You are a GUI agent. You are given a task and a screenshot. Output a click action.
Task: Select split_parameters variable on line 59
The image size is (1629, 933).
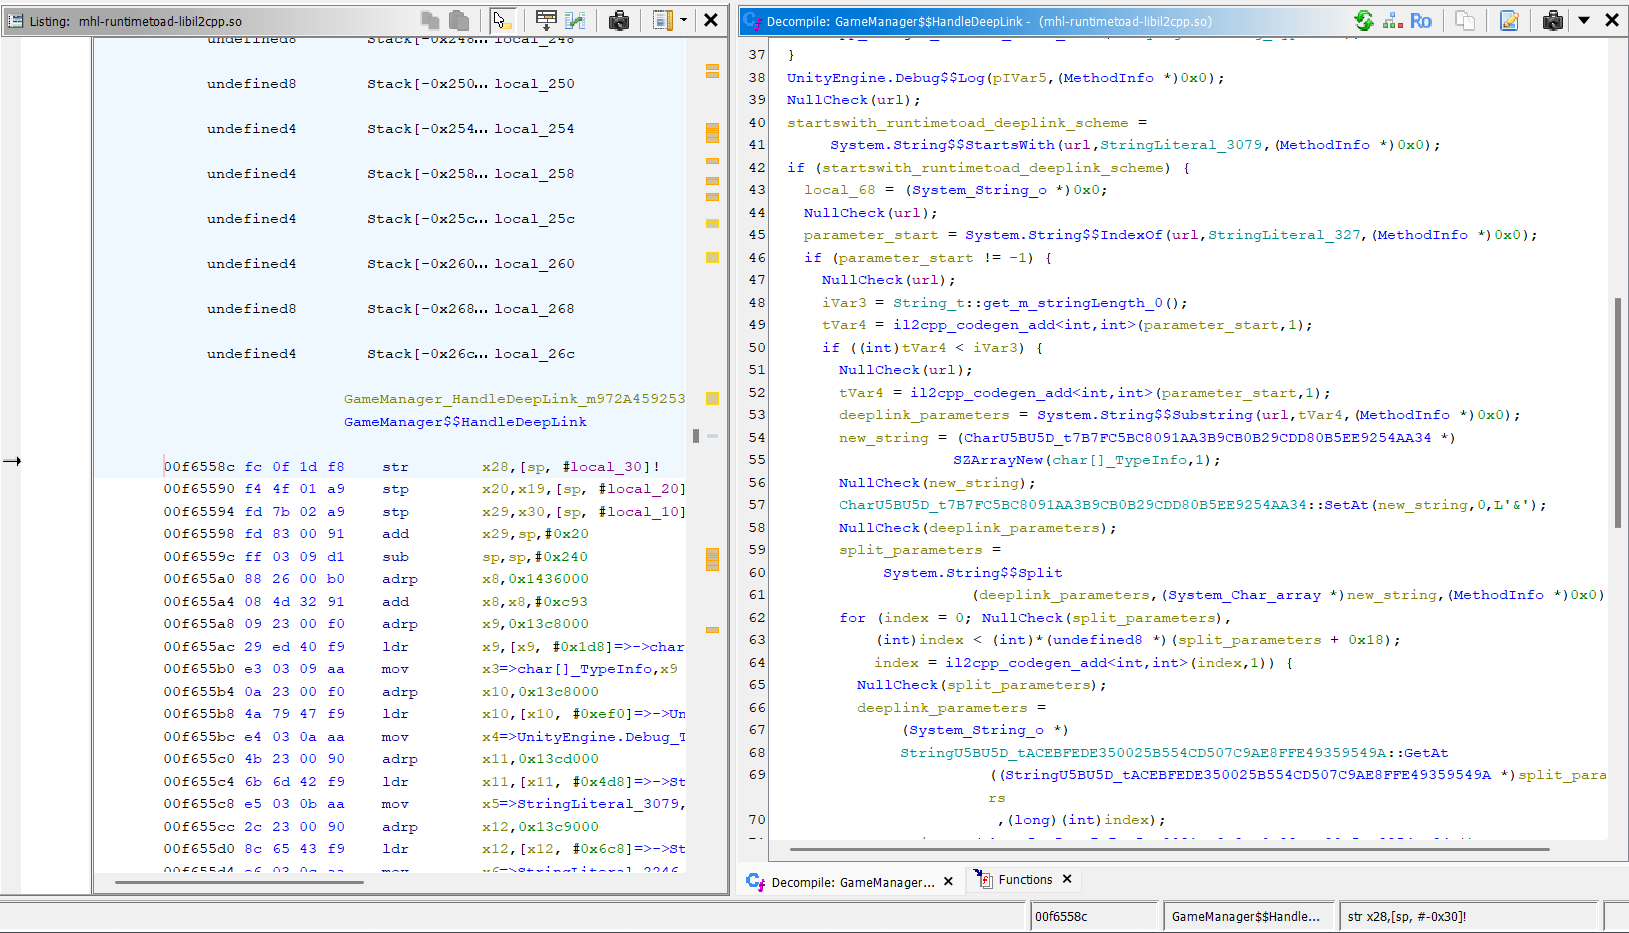910,550
